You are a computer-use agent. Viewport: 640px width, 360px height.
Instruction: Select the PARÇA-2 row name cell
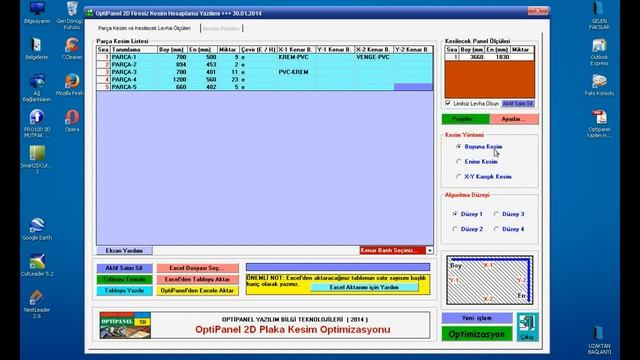tap(134, 64)
